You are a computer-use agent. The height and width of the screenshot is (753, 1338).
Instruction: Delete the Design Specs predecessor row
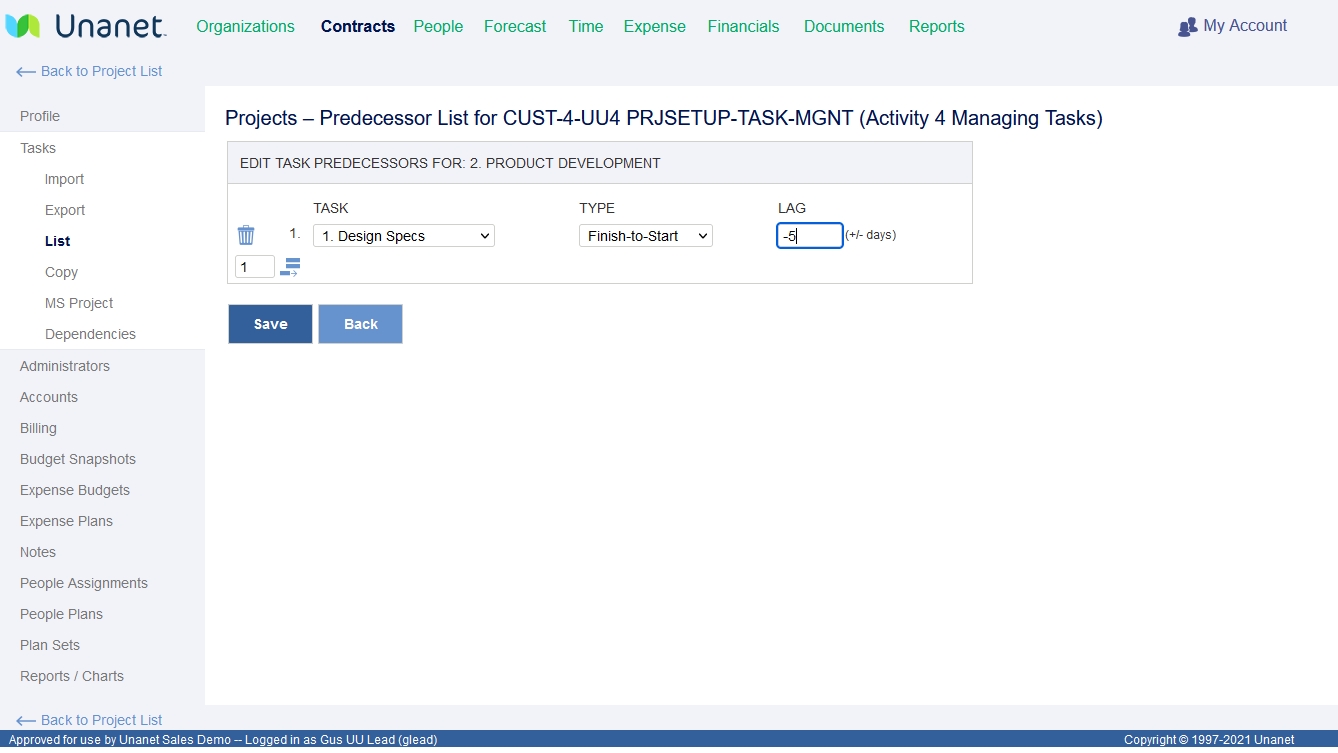[246, 235]
